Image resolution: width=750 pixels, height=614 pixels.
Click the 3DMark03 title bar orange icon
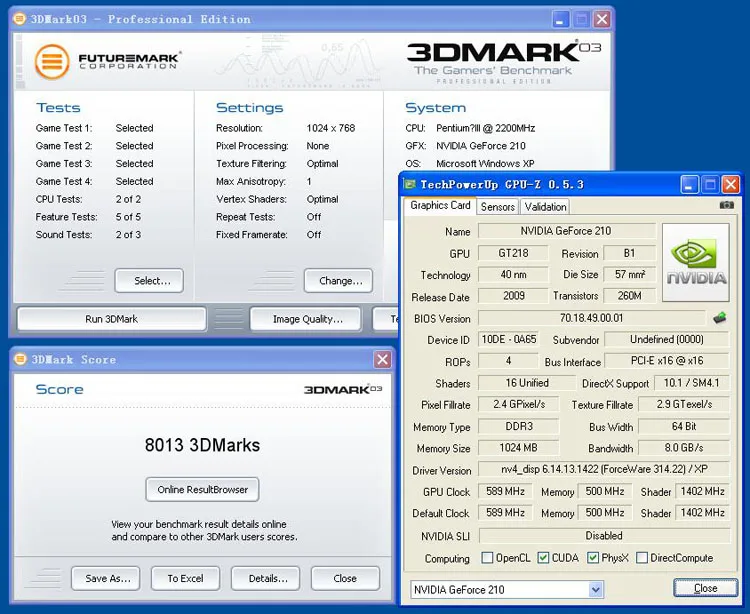pyautogui.click(x=19, y=19)
